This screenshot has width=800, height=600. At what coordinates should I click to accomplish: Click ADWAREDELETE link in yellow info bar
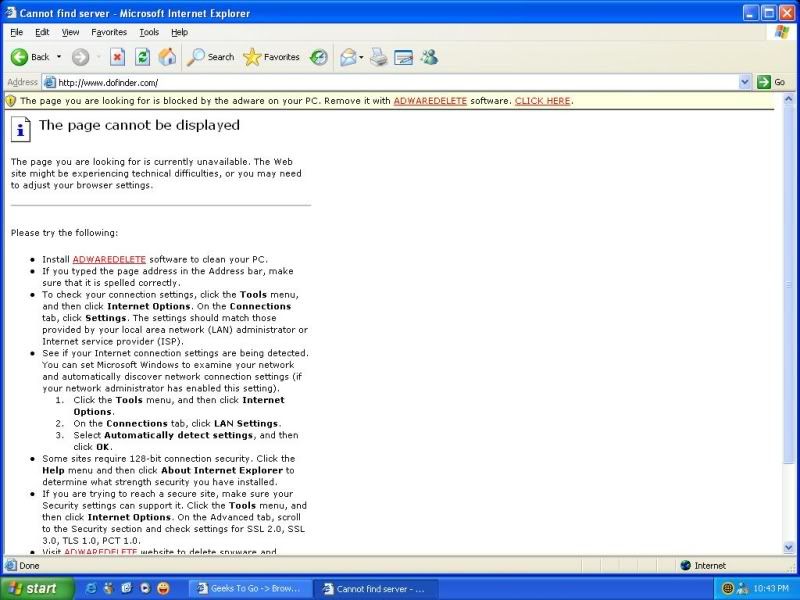point(430,101)
